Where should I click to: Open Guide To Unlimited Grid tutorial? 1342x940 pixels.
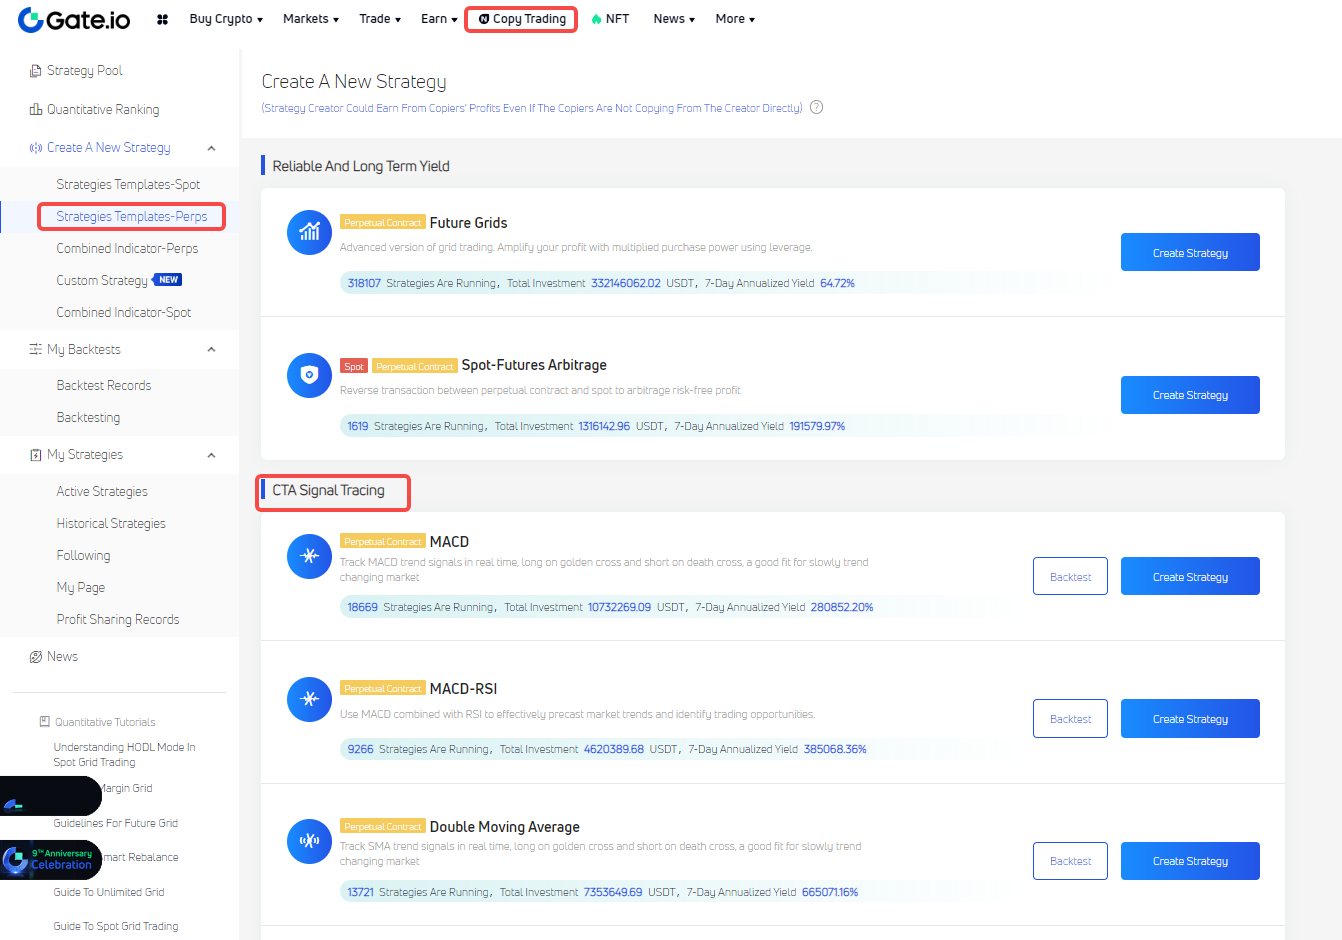(109, 892)
